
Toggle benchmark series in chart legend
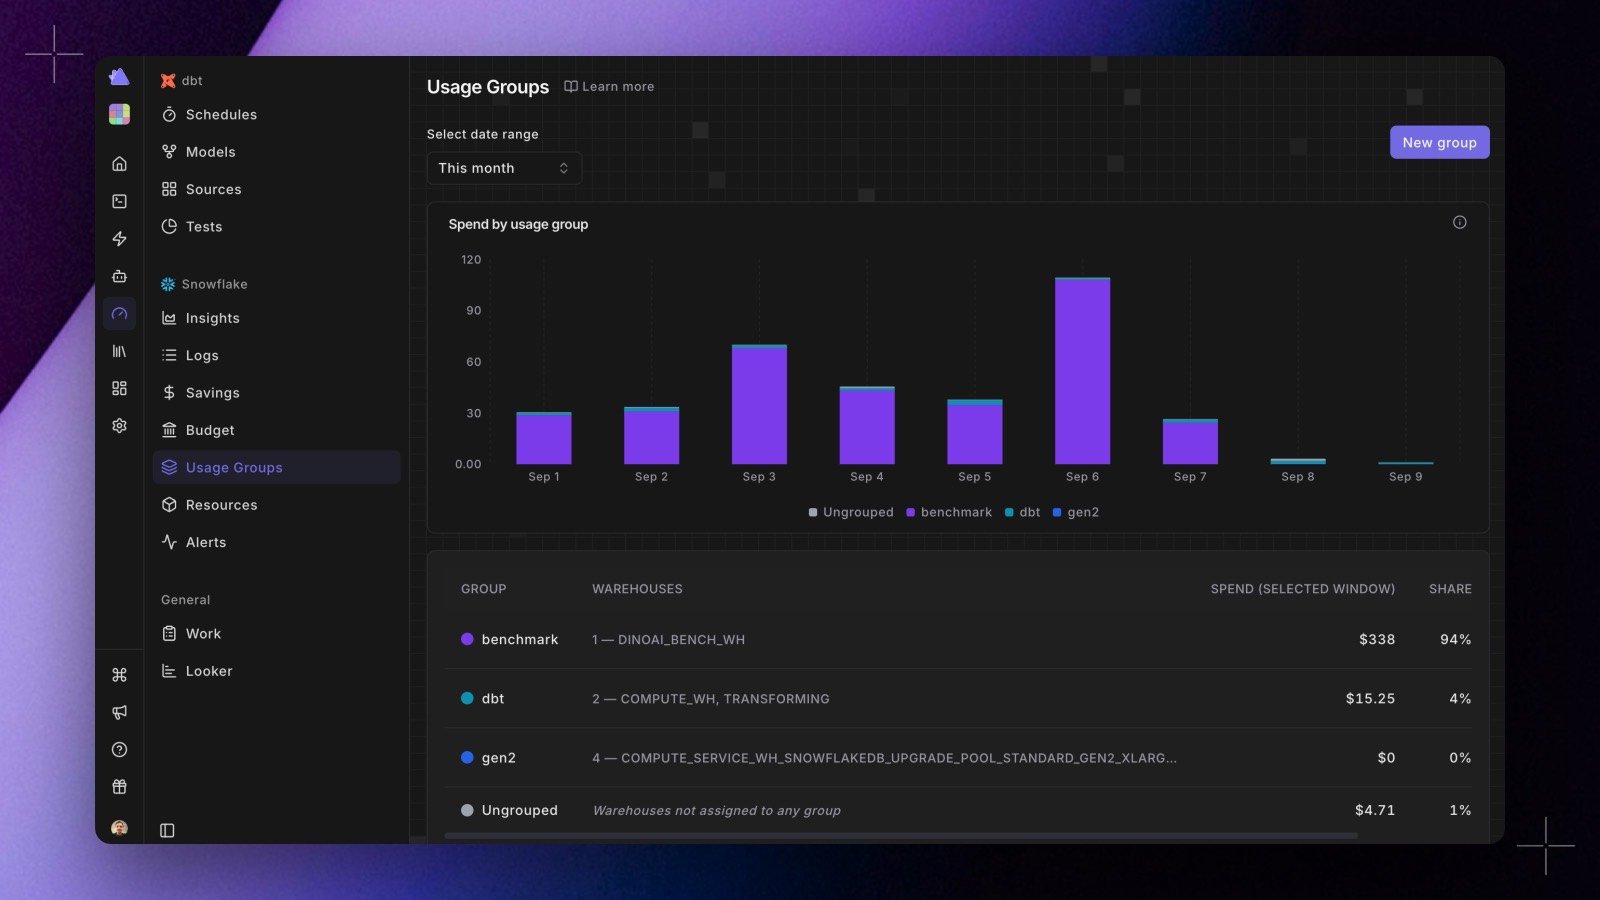pos(949,512)
